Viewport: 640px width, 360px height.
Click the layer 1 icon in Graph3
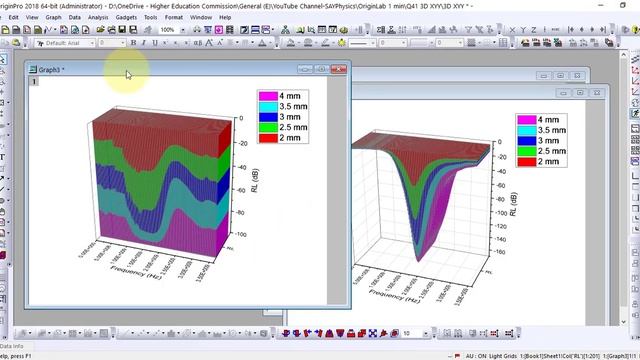point(34,81)
